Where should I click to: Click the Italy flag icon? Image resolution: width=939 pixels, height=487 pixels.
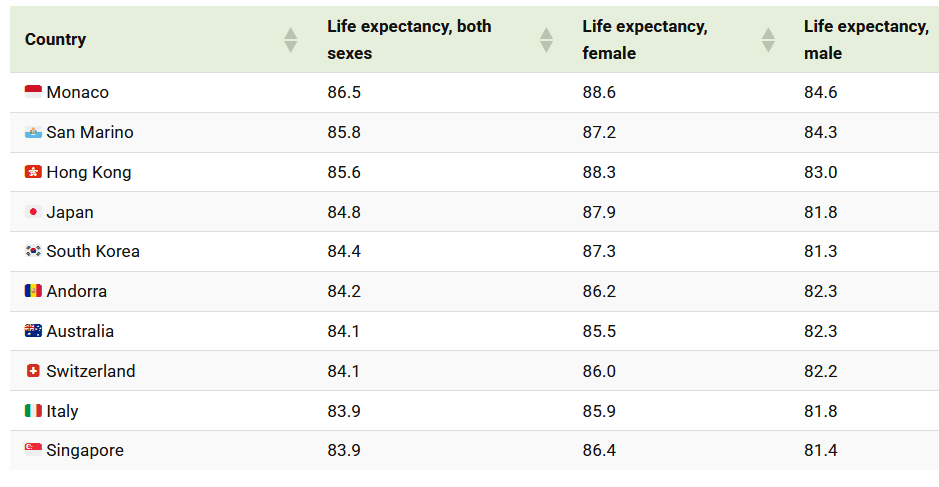pyautogui.click(x=33, y=411)
